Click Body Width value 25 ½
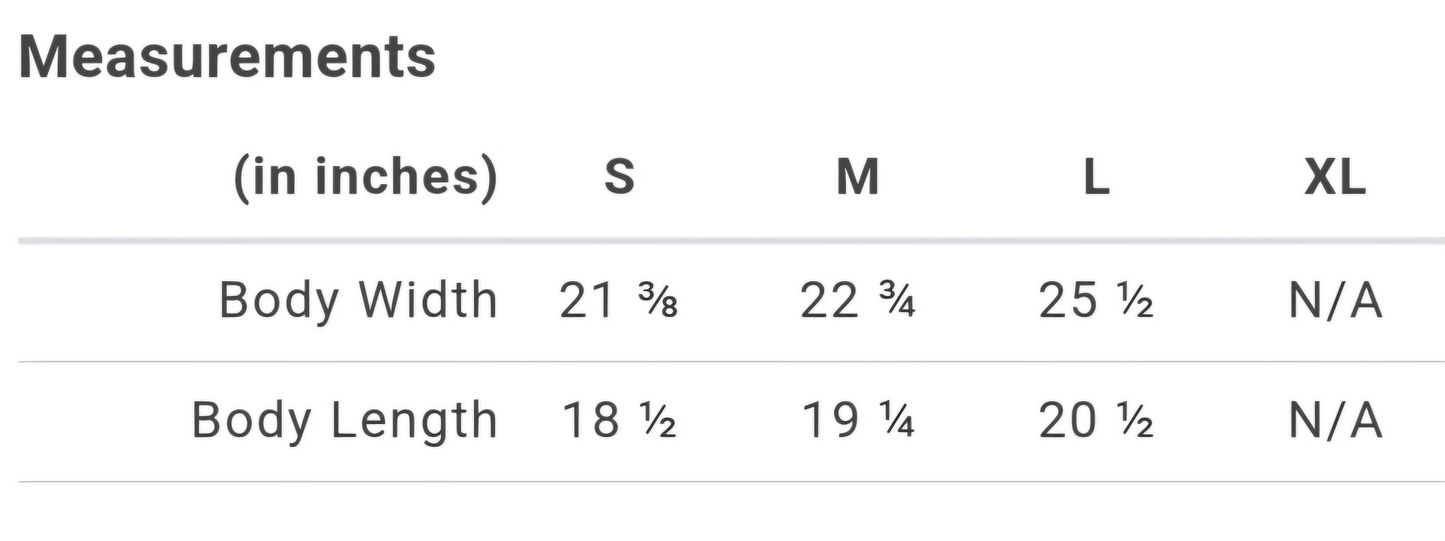The height and width of the screenshot is (541, 1445). pyautogui.click(x=1096, y=300)
